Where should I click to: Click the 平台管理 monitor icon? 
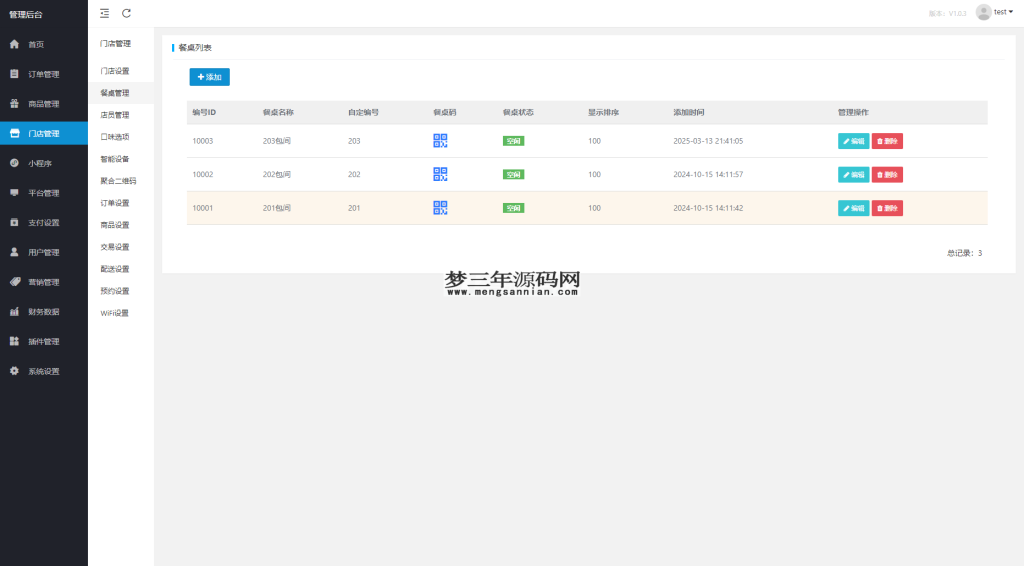click(x=14, y=193)
